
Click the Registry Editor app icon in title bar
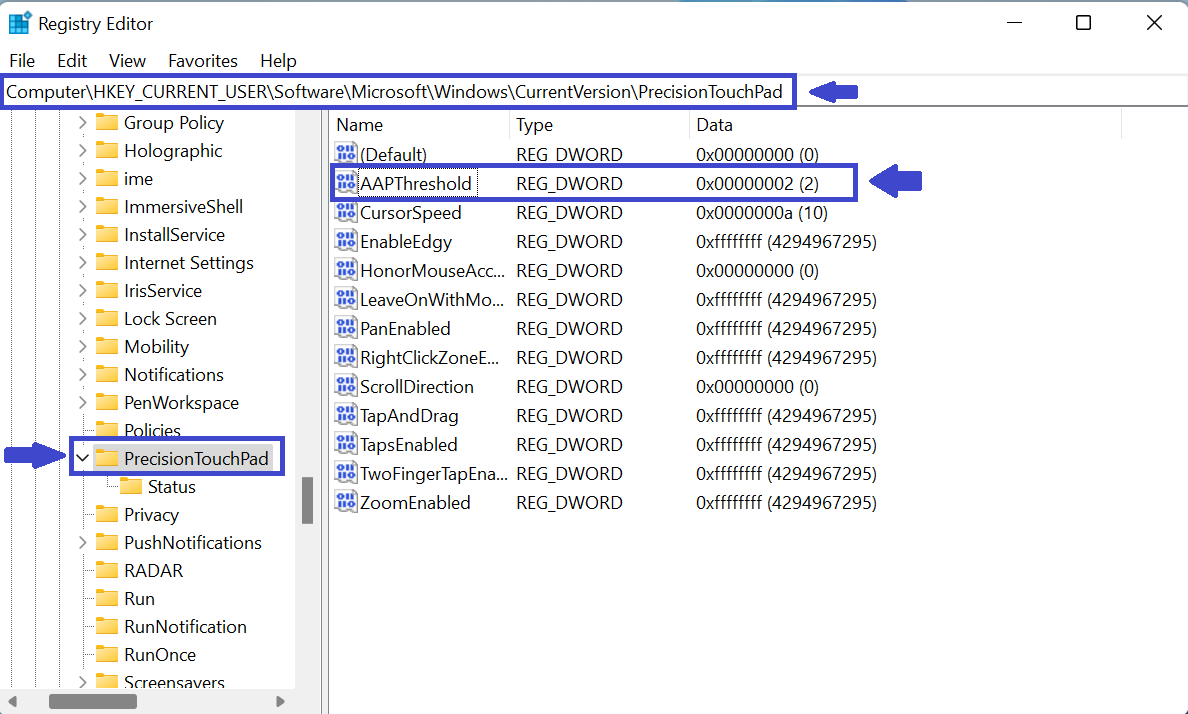click(19, 23)
